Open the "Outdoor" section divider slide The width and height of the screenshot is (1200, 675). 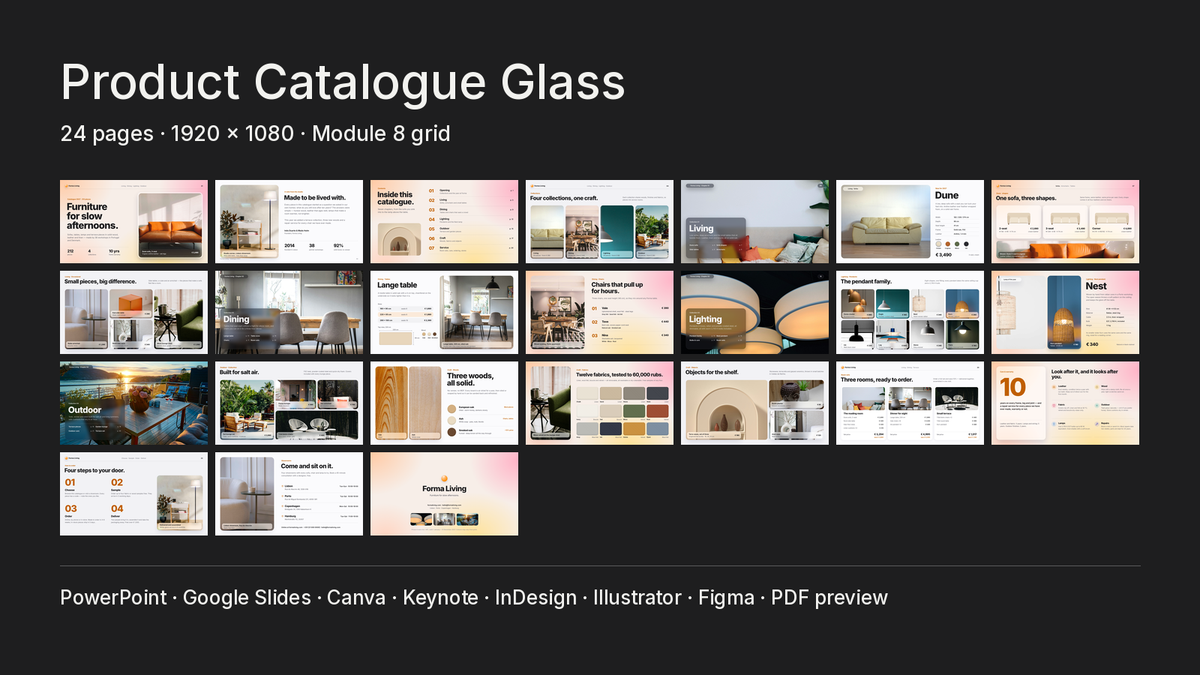coord(134,403)
